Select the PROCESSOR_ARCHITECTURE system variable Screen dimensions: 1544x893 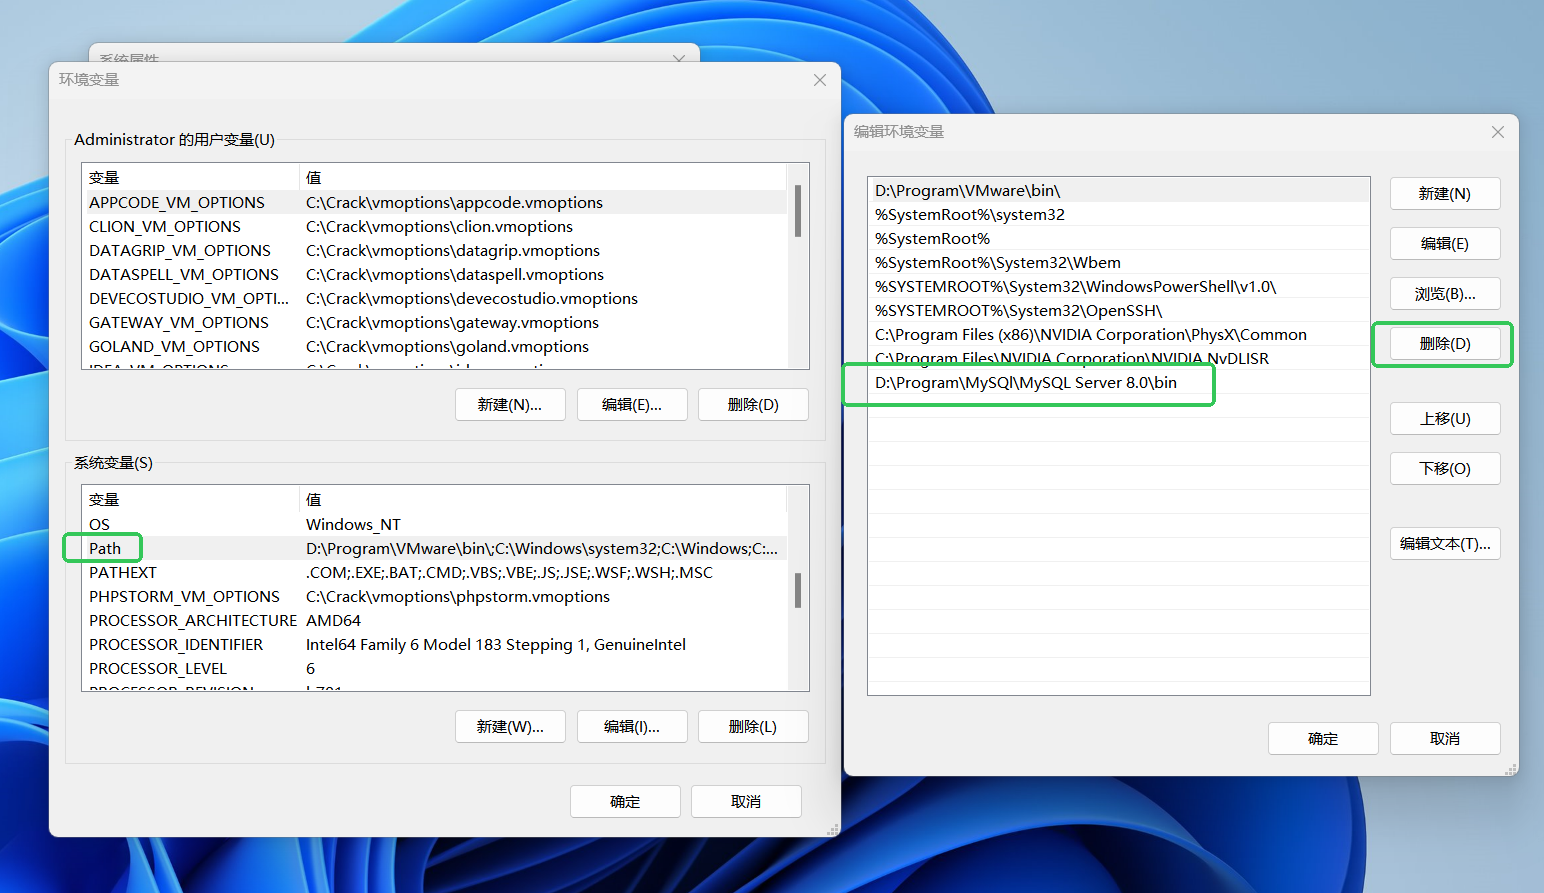pos(435,621)
